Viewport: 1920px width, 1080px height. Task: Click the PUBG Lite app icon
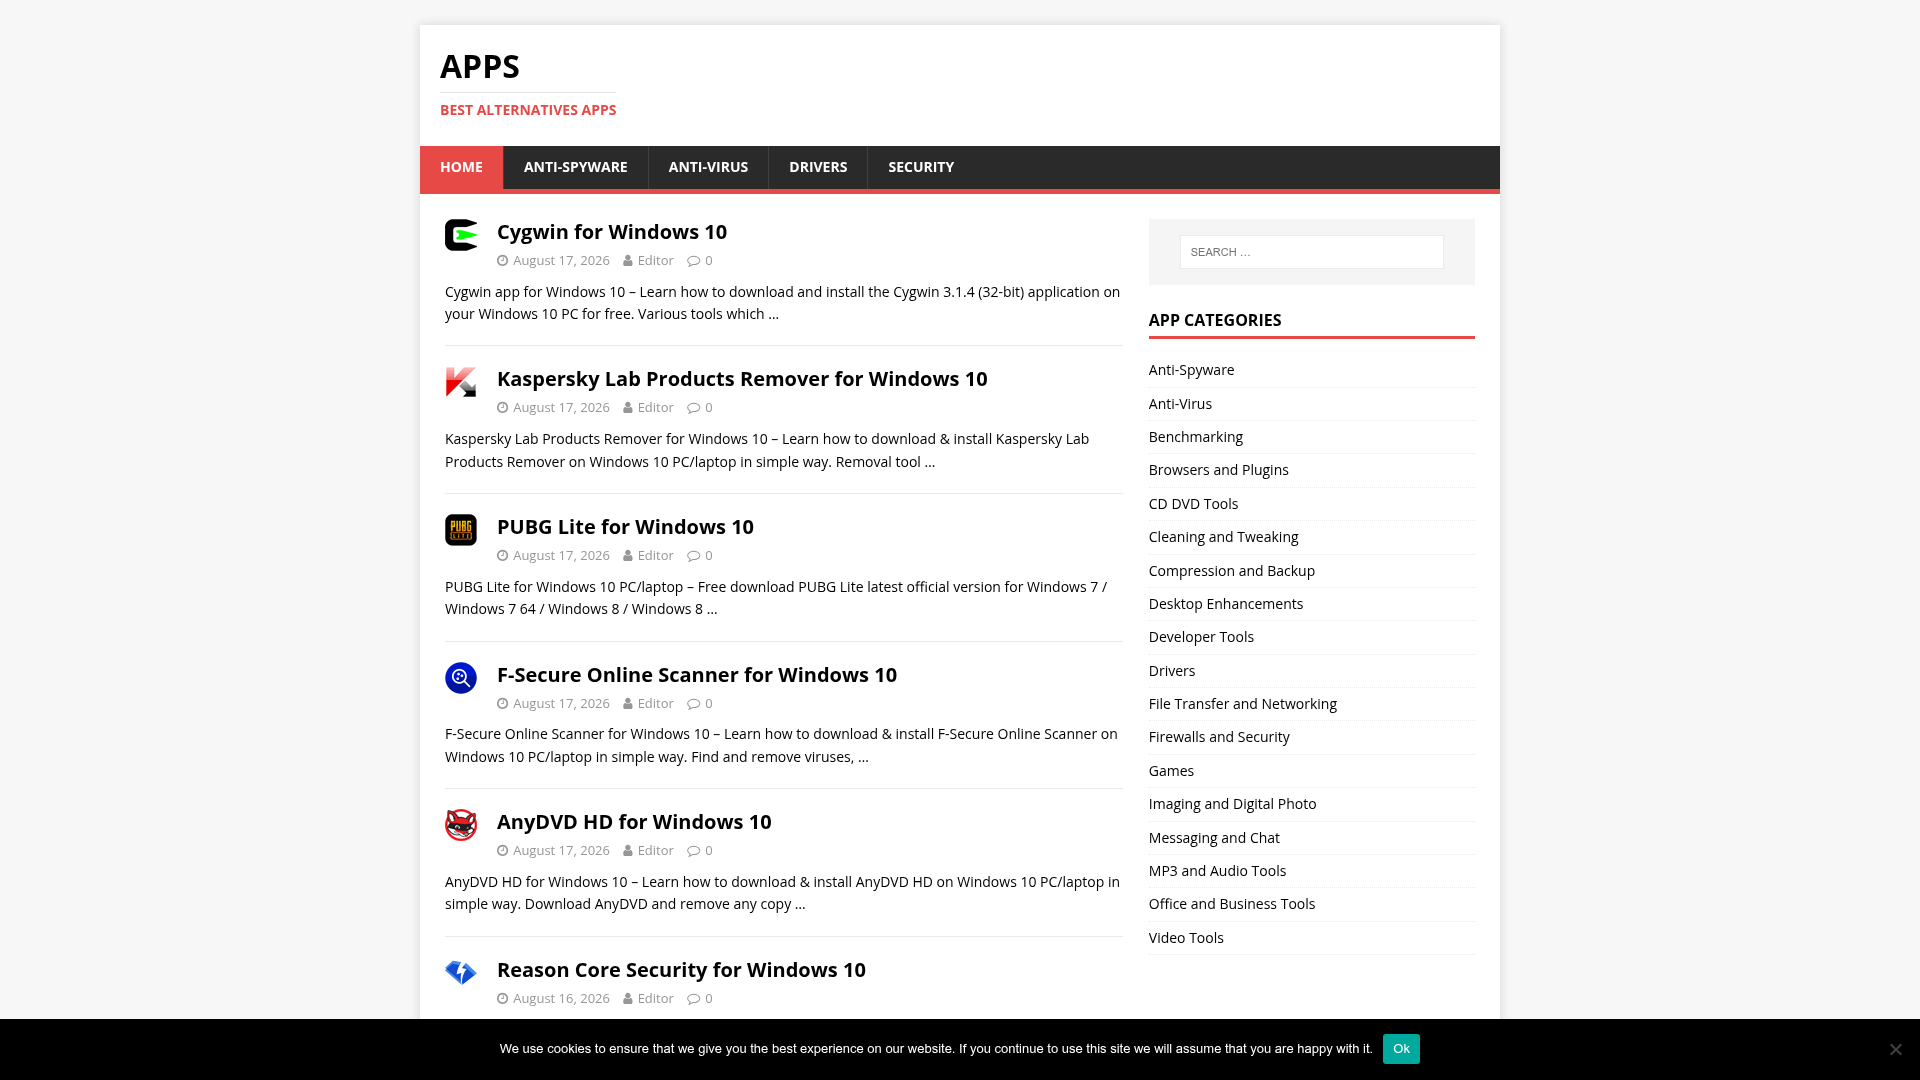coord(461,530)
